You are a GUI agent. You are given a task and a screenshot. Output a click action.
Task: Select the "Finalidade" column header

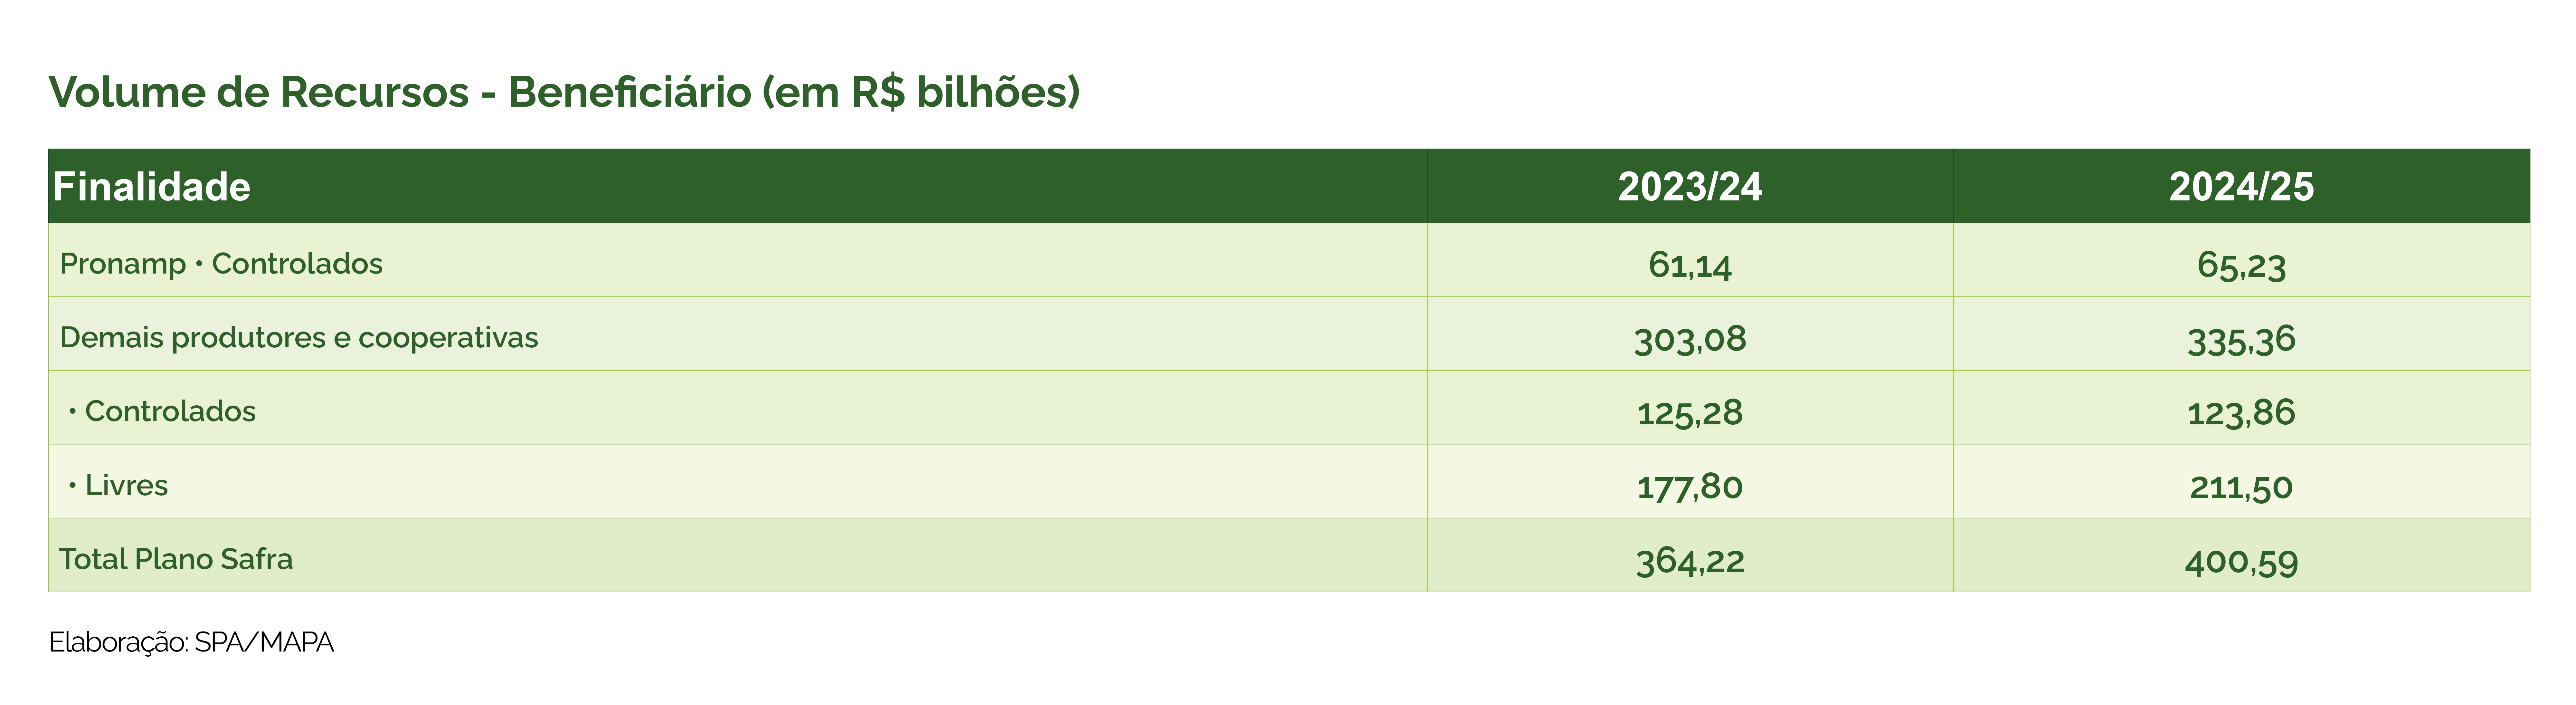coord(151,187)
